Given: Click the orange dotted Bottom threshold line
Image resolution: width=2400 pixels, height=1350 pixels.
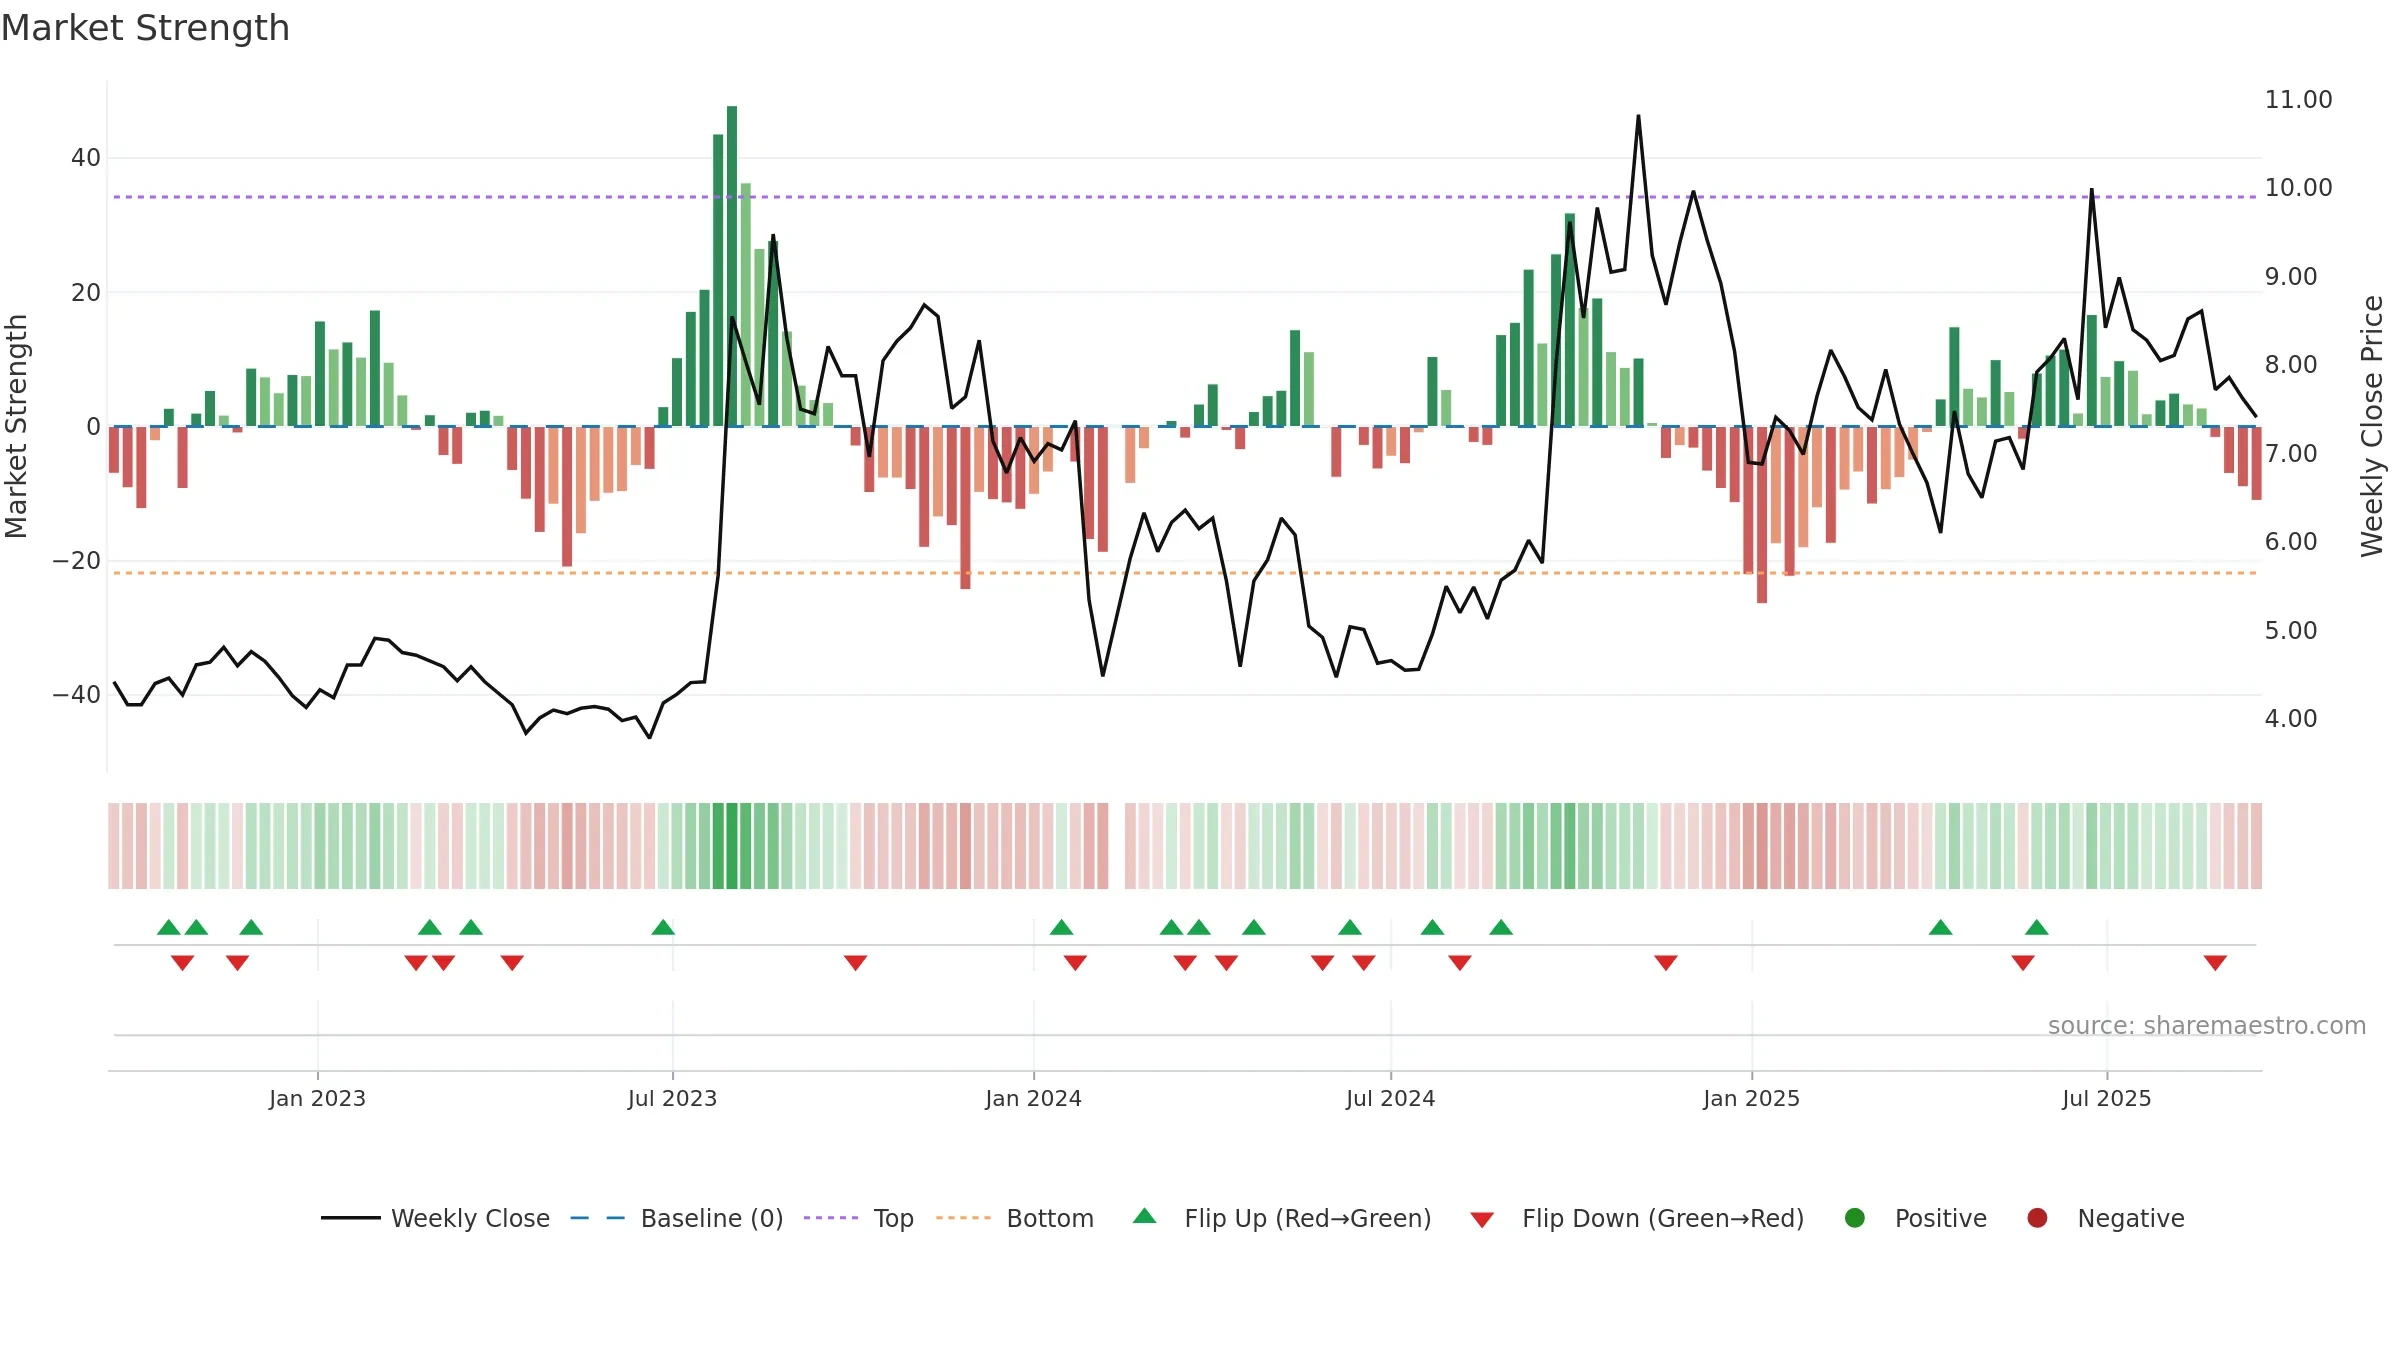Looking at the screenshot, I should coord(1185,573).
